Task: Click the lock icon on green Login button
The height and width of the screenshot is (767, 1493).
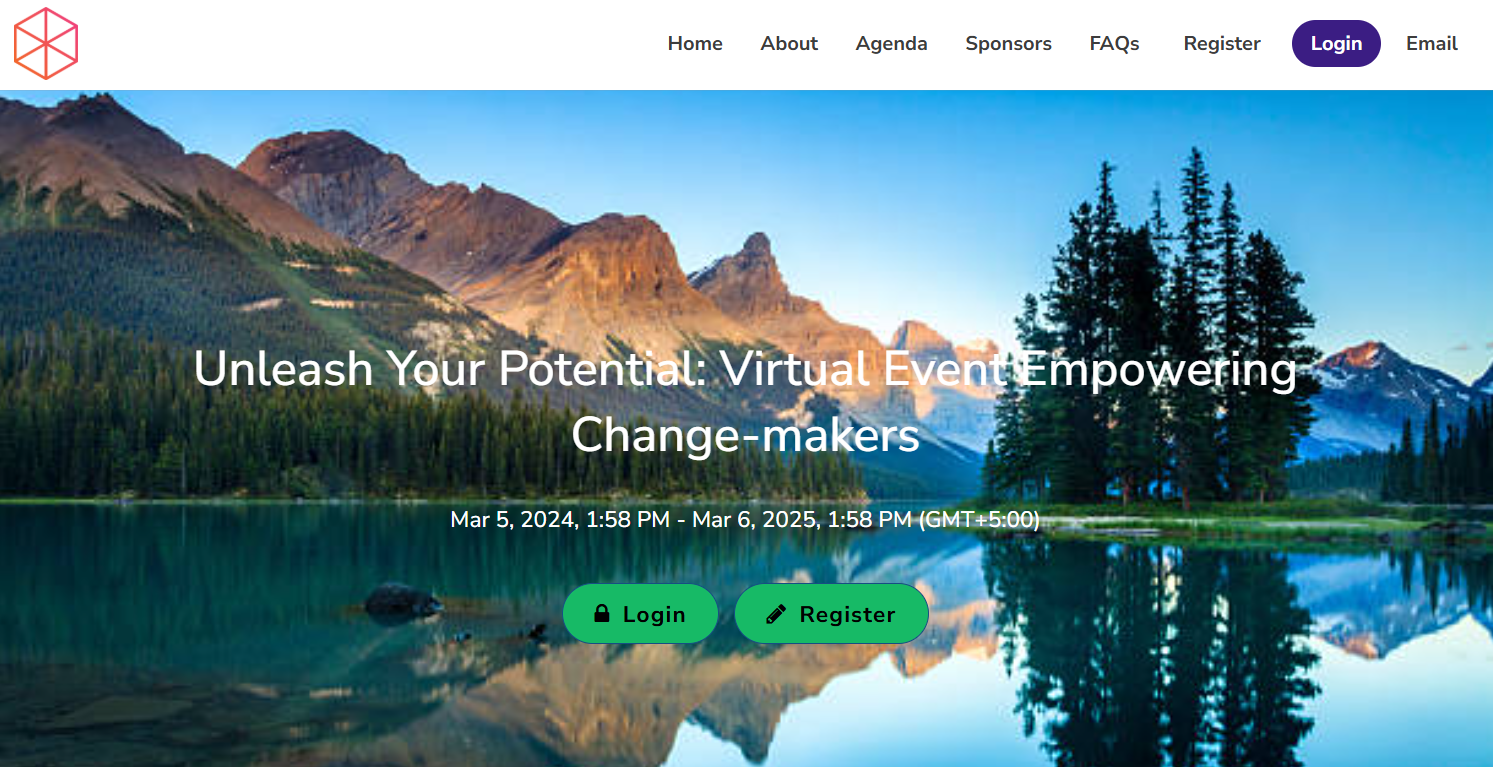Action: [x=602, y=613]
